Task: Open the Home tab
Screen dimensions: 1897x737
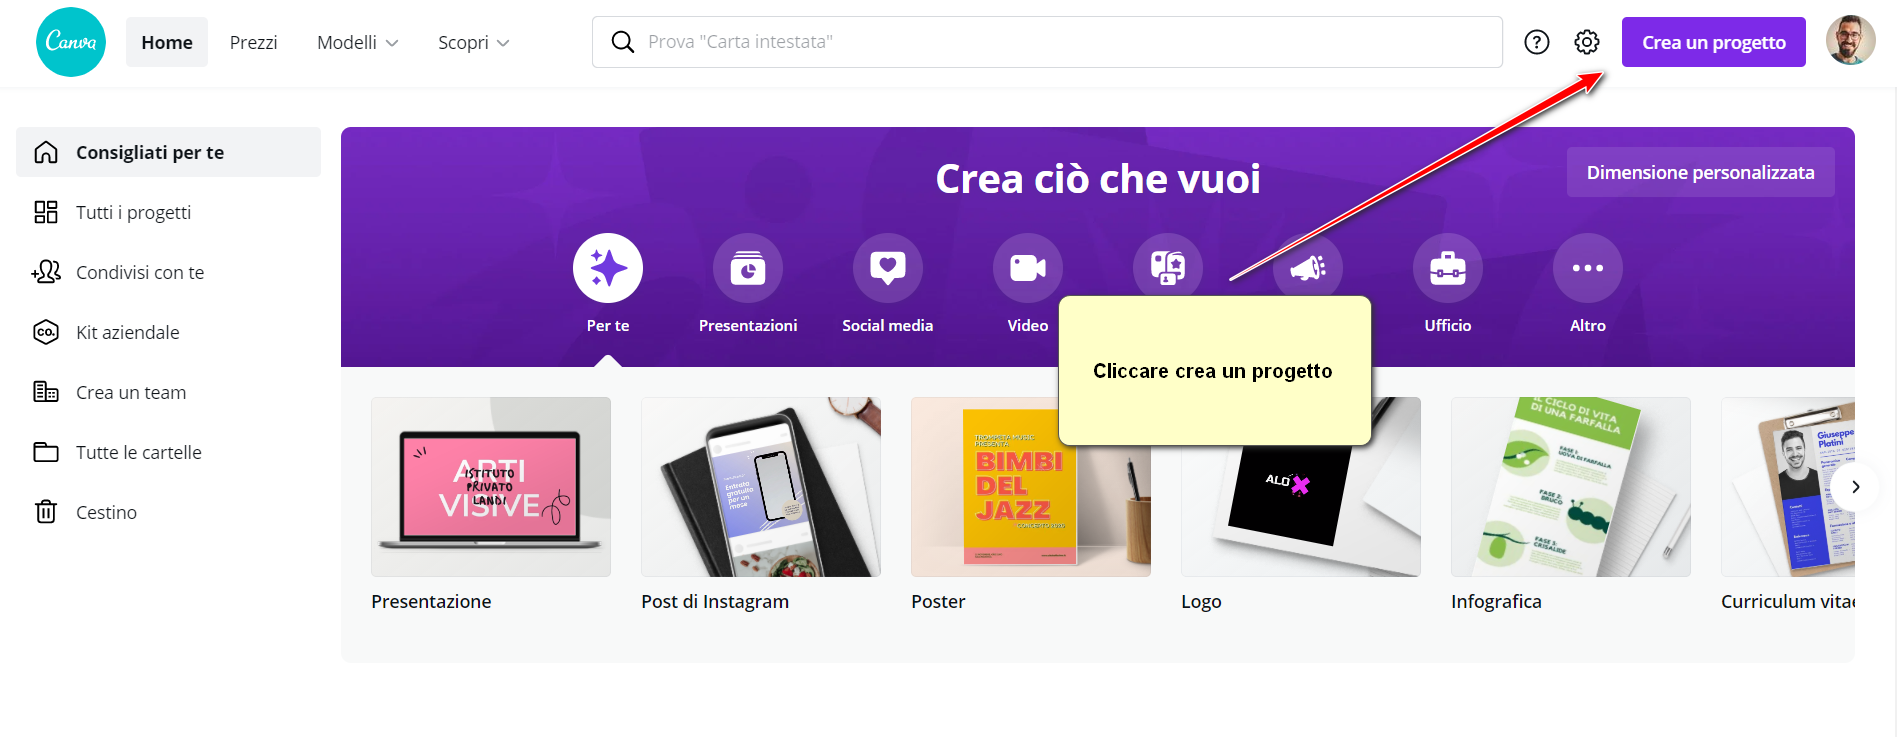Action: [167, 42]
